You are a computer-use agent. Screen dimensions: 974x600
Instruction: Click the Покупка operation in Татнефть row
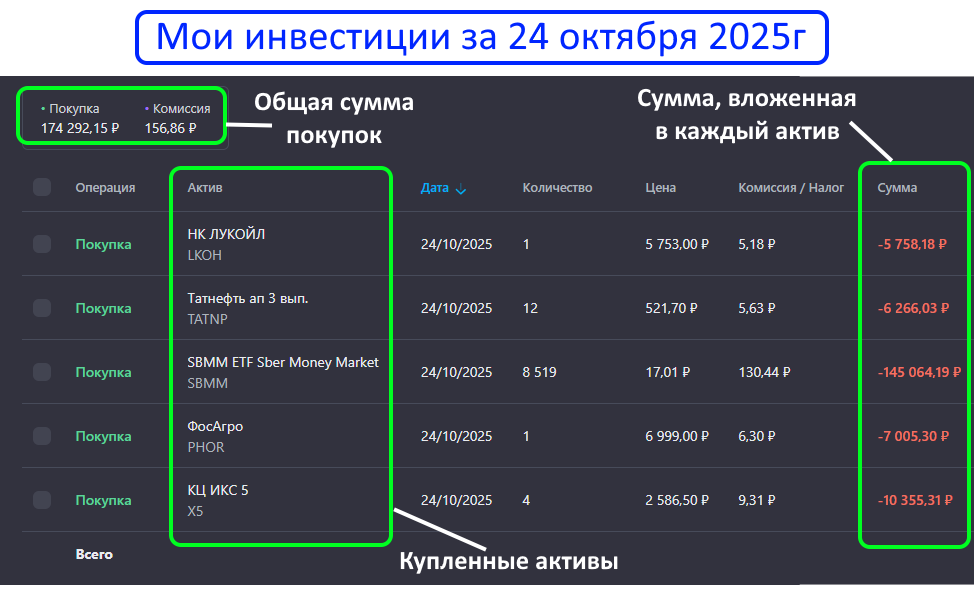click(x=103, y=308)
